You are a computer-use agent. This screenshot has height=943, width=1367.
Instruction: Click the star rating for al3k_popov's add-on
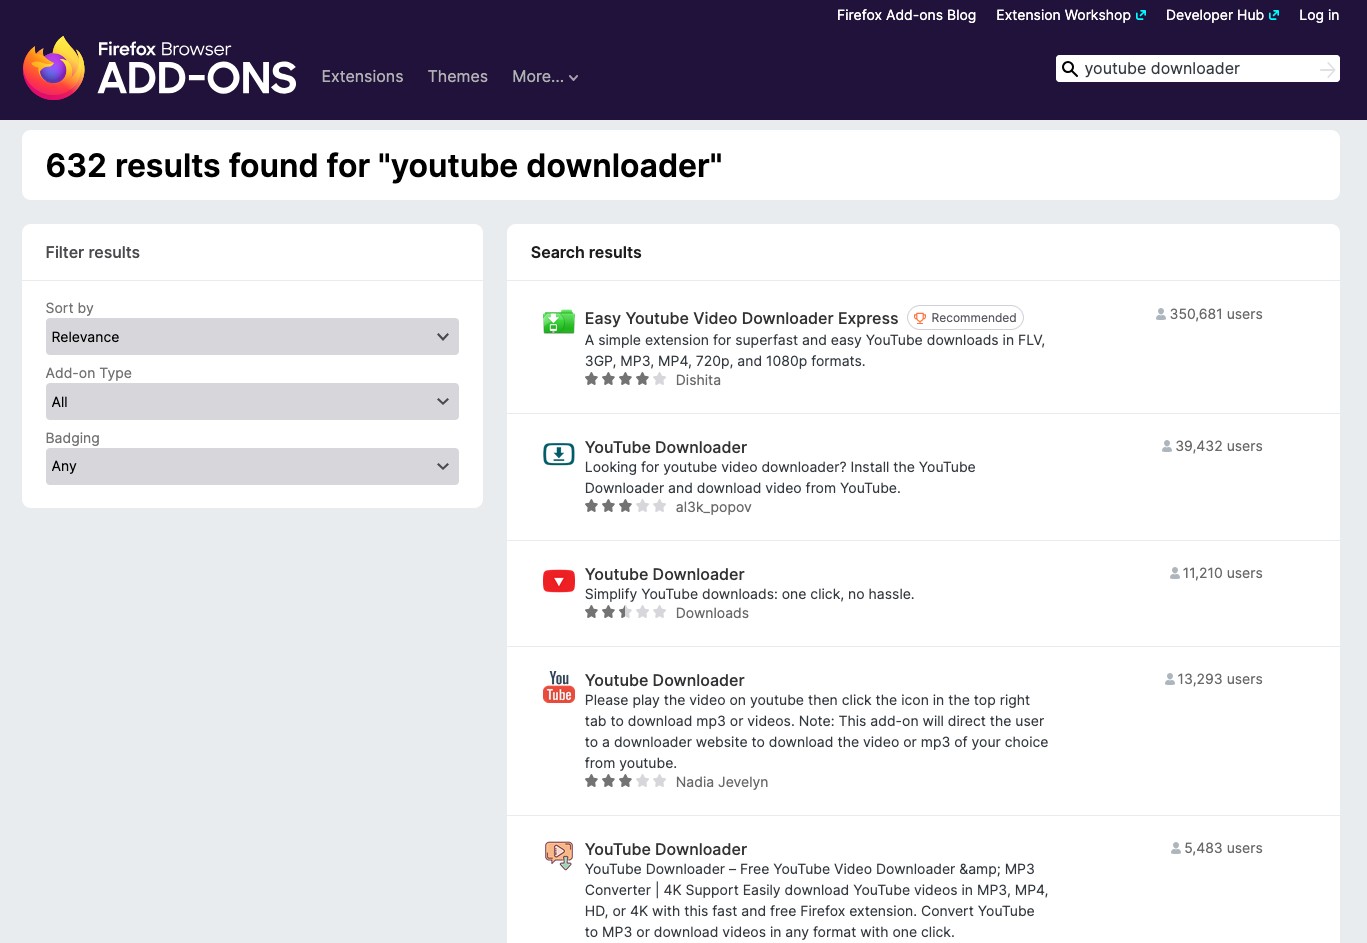pos(625,506)
